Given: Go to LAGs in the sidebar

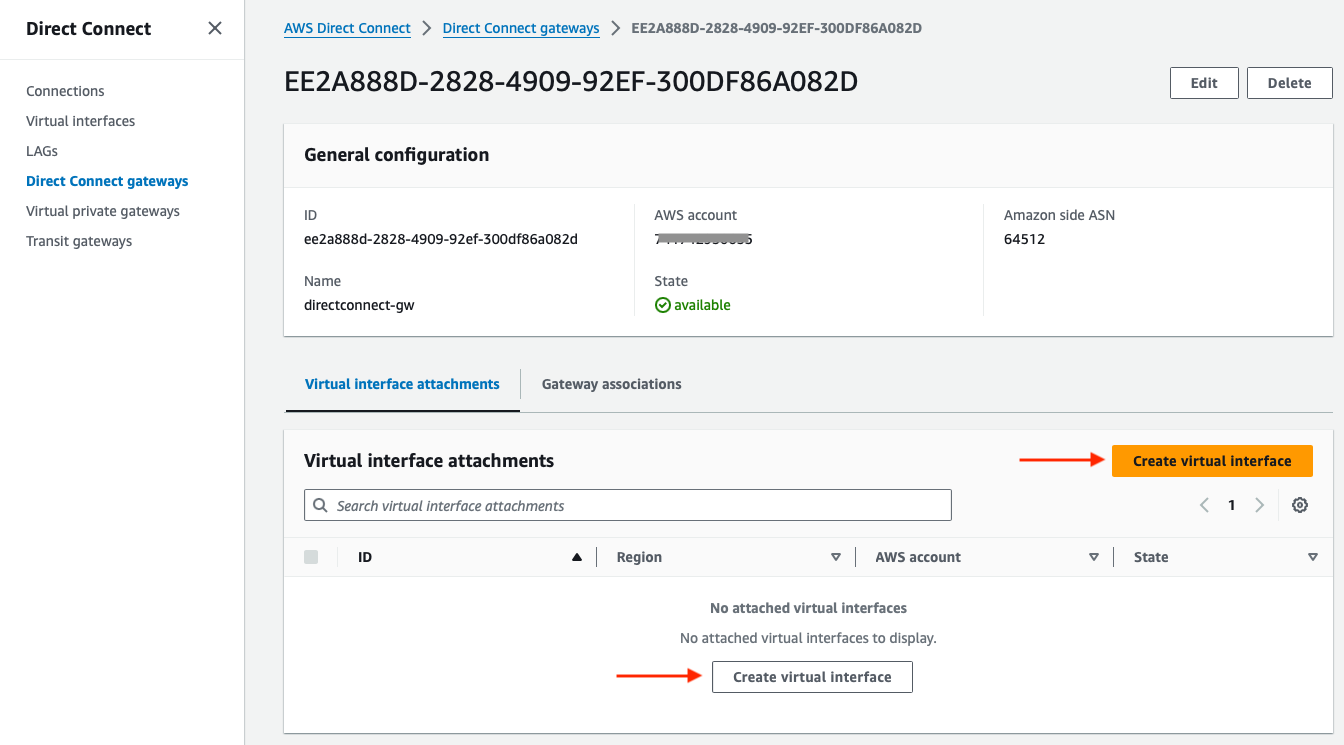Looking at the screenshot, I should 42,151.
